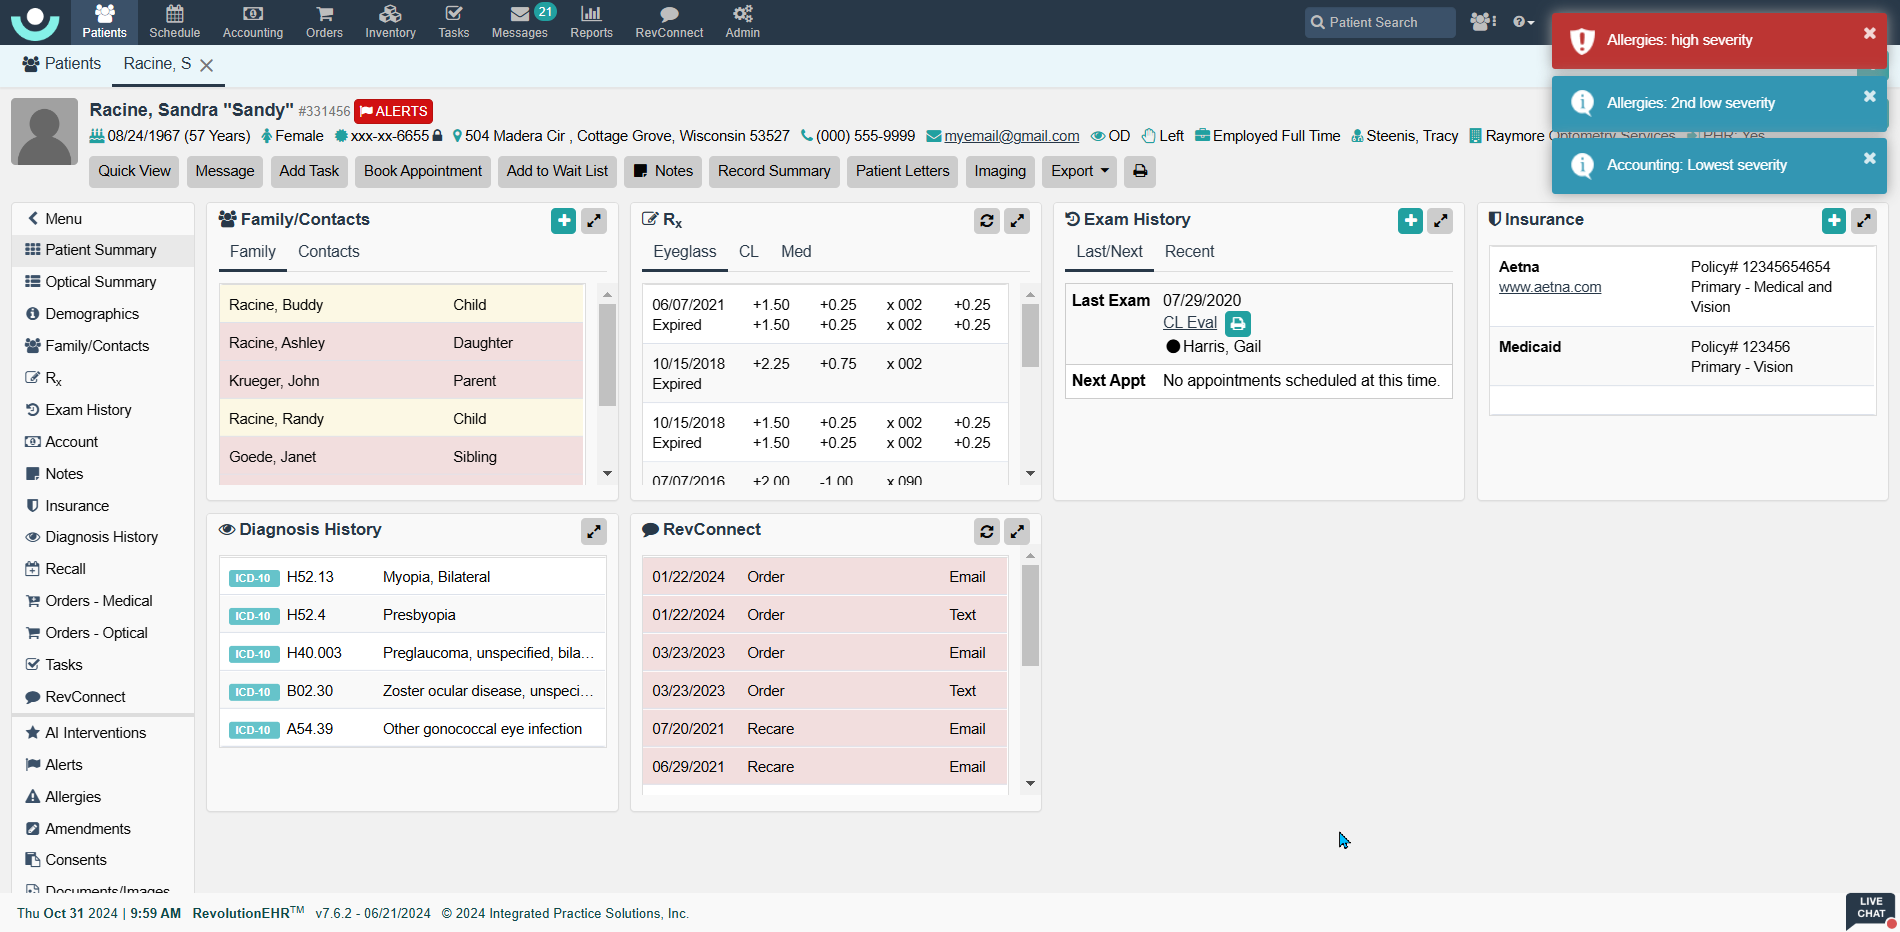Click the Book Appointment button
The height and width of the screenshot is (932, 1900).
422,171
